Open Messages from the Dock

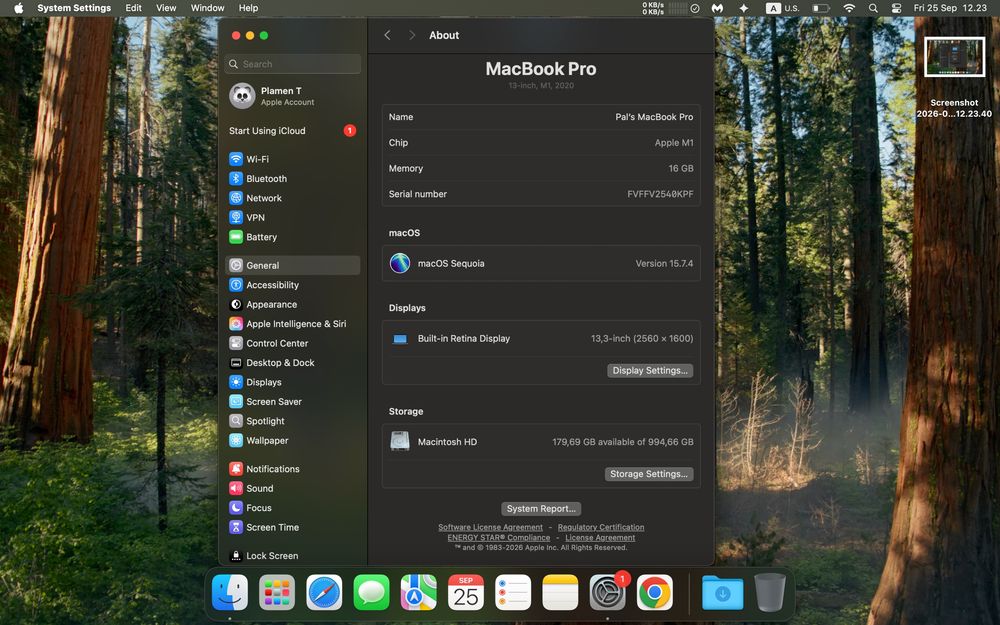371,592
